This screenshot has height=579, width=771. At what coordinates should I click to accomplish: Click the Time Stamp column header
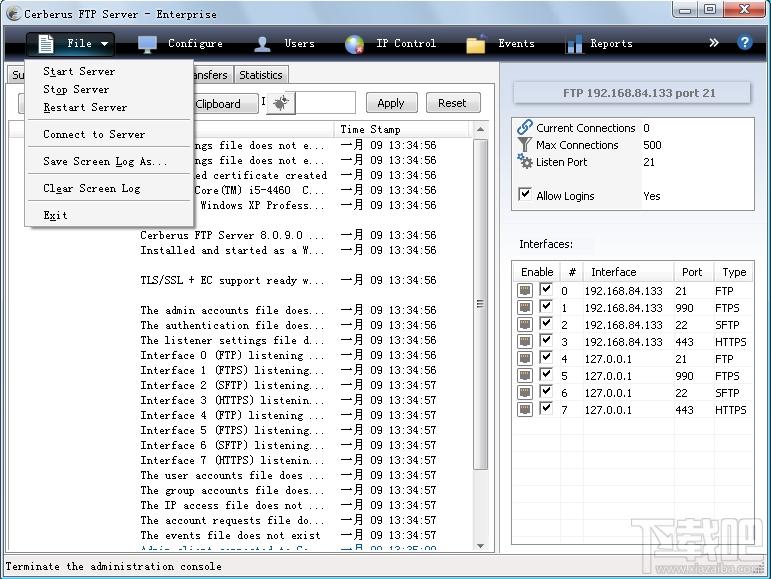pyautogui.click(x=402, y=129)
